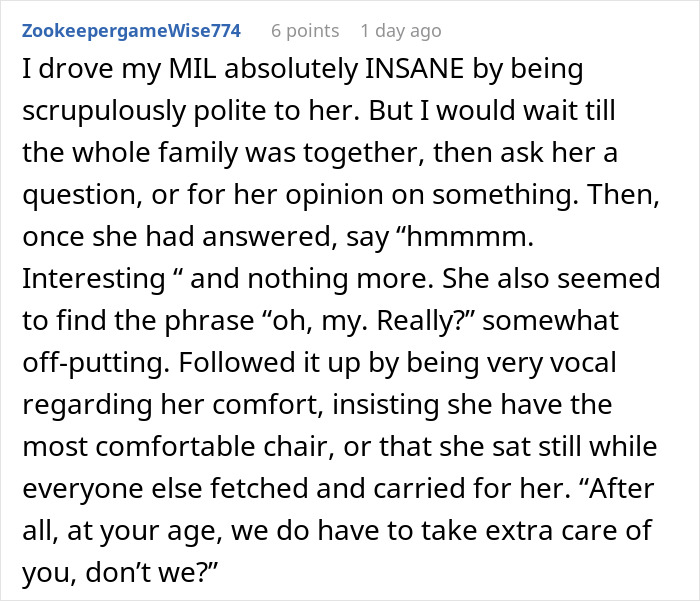Click the "1 day ago" timestamp
Viewport: 700px width, 601px height.
pos(400,31)
